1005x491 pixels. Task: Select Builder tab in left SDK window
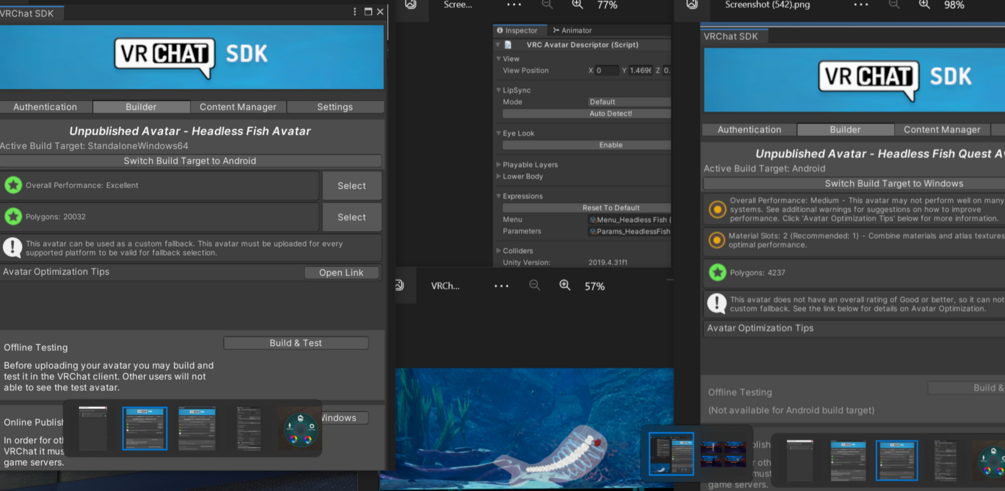tap(141, 107)
